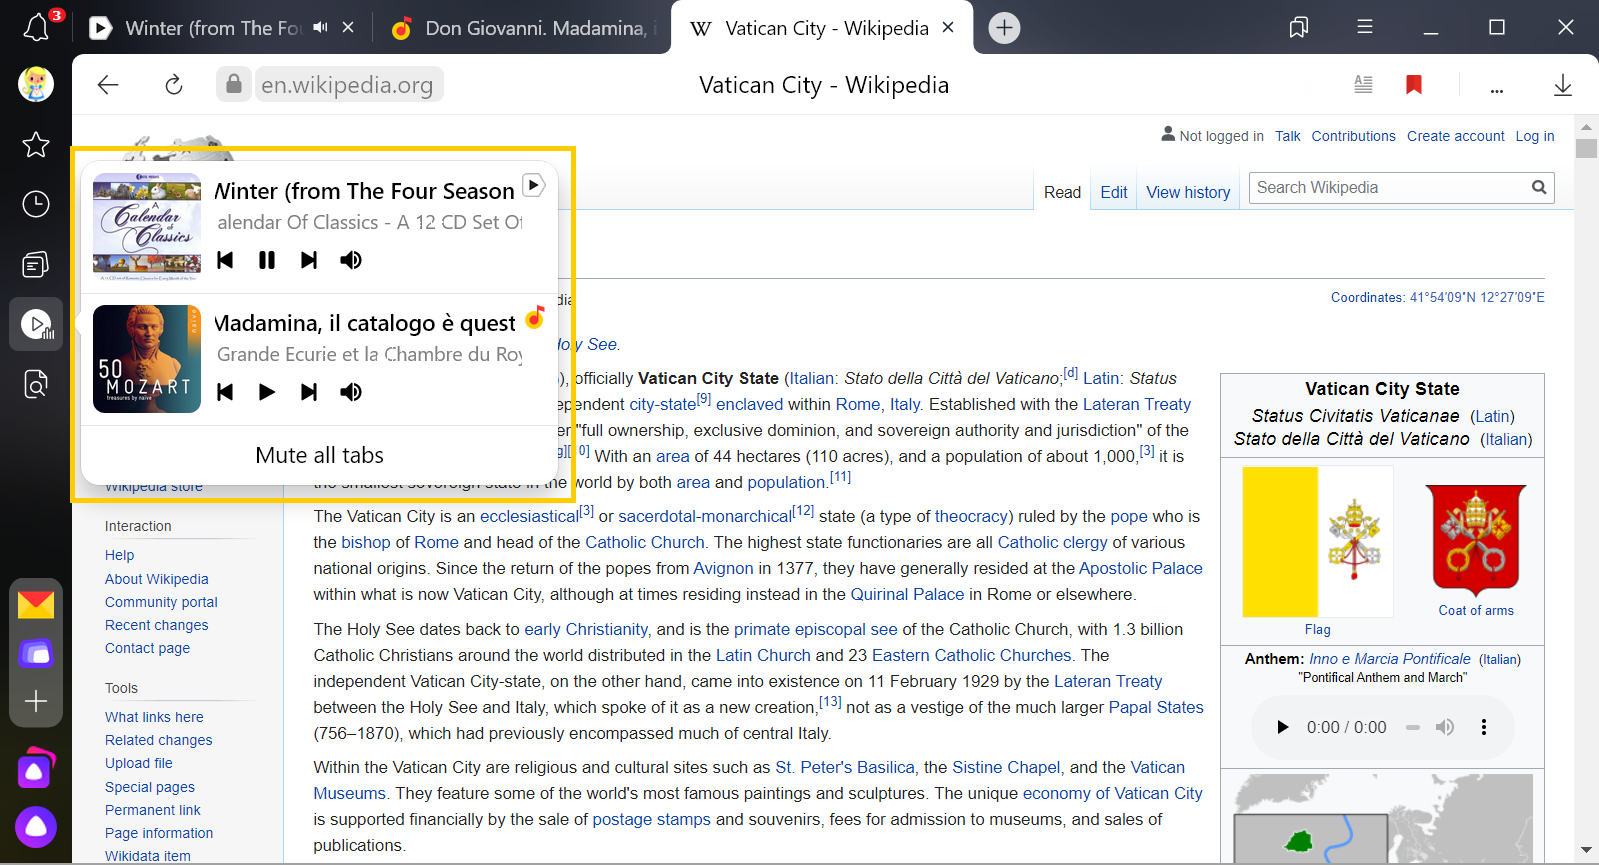The width and height of the screenshot is (1599, 865).
Task: Open the mail app in sidebar
Action: 36,605
